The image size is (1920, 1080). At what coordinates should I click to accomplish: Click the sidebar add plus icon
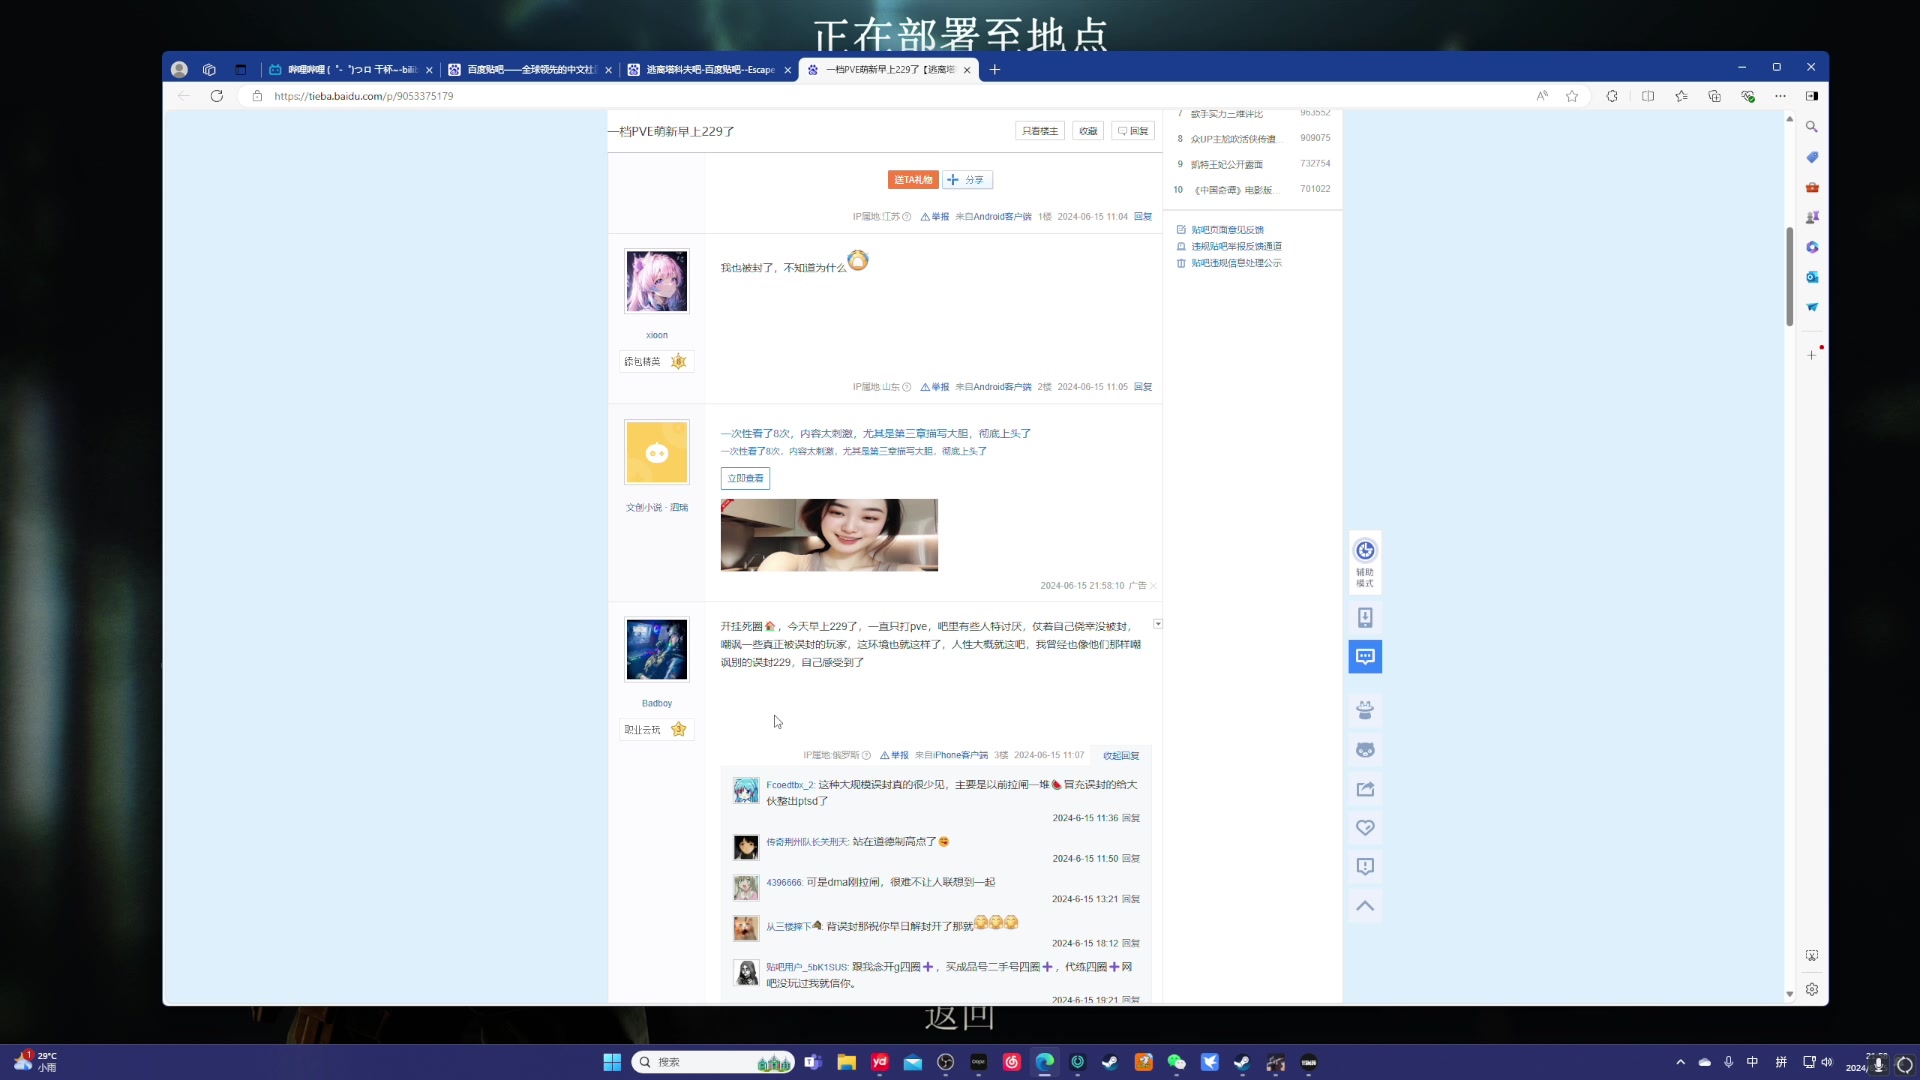1811,355
